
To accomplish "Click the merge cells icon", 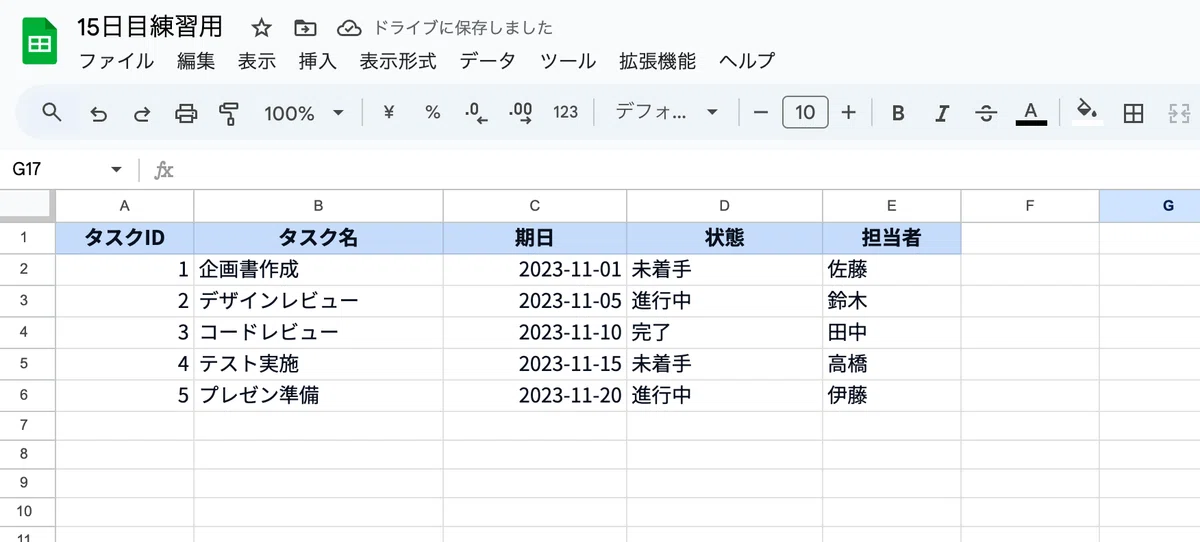I will [x=1178, y=113].
